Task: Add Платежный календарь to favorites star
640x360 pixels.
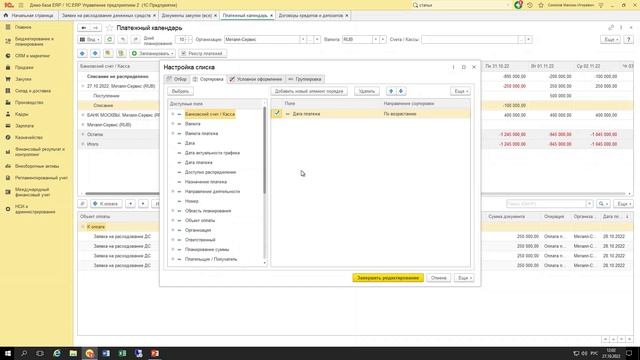Action: (x=109, y=28)
